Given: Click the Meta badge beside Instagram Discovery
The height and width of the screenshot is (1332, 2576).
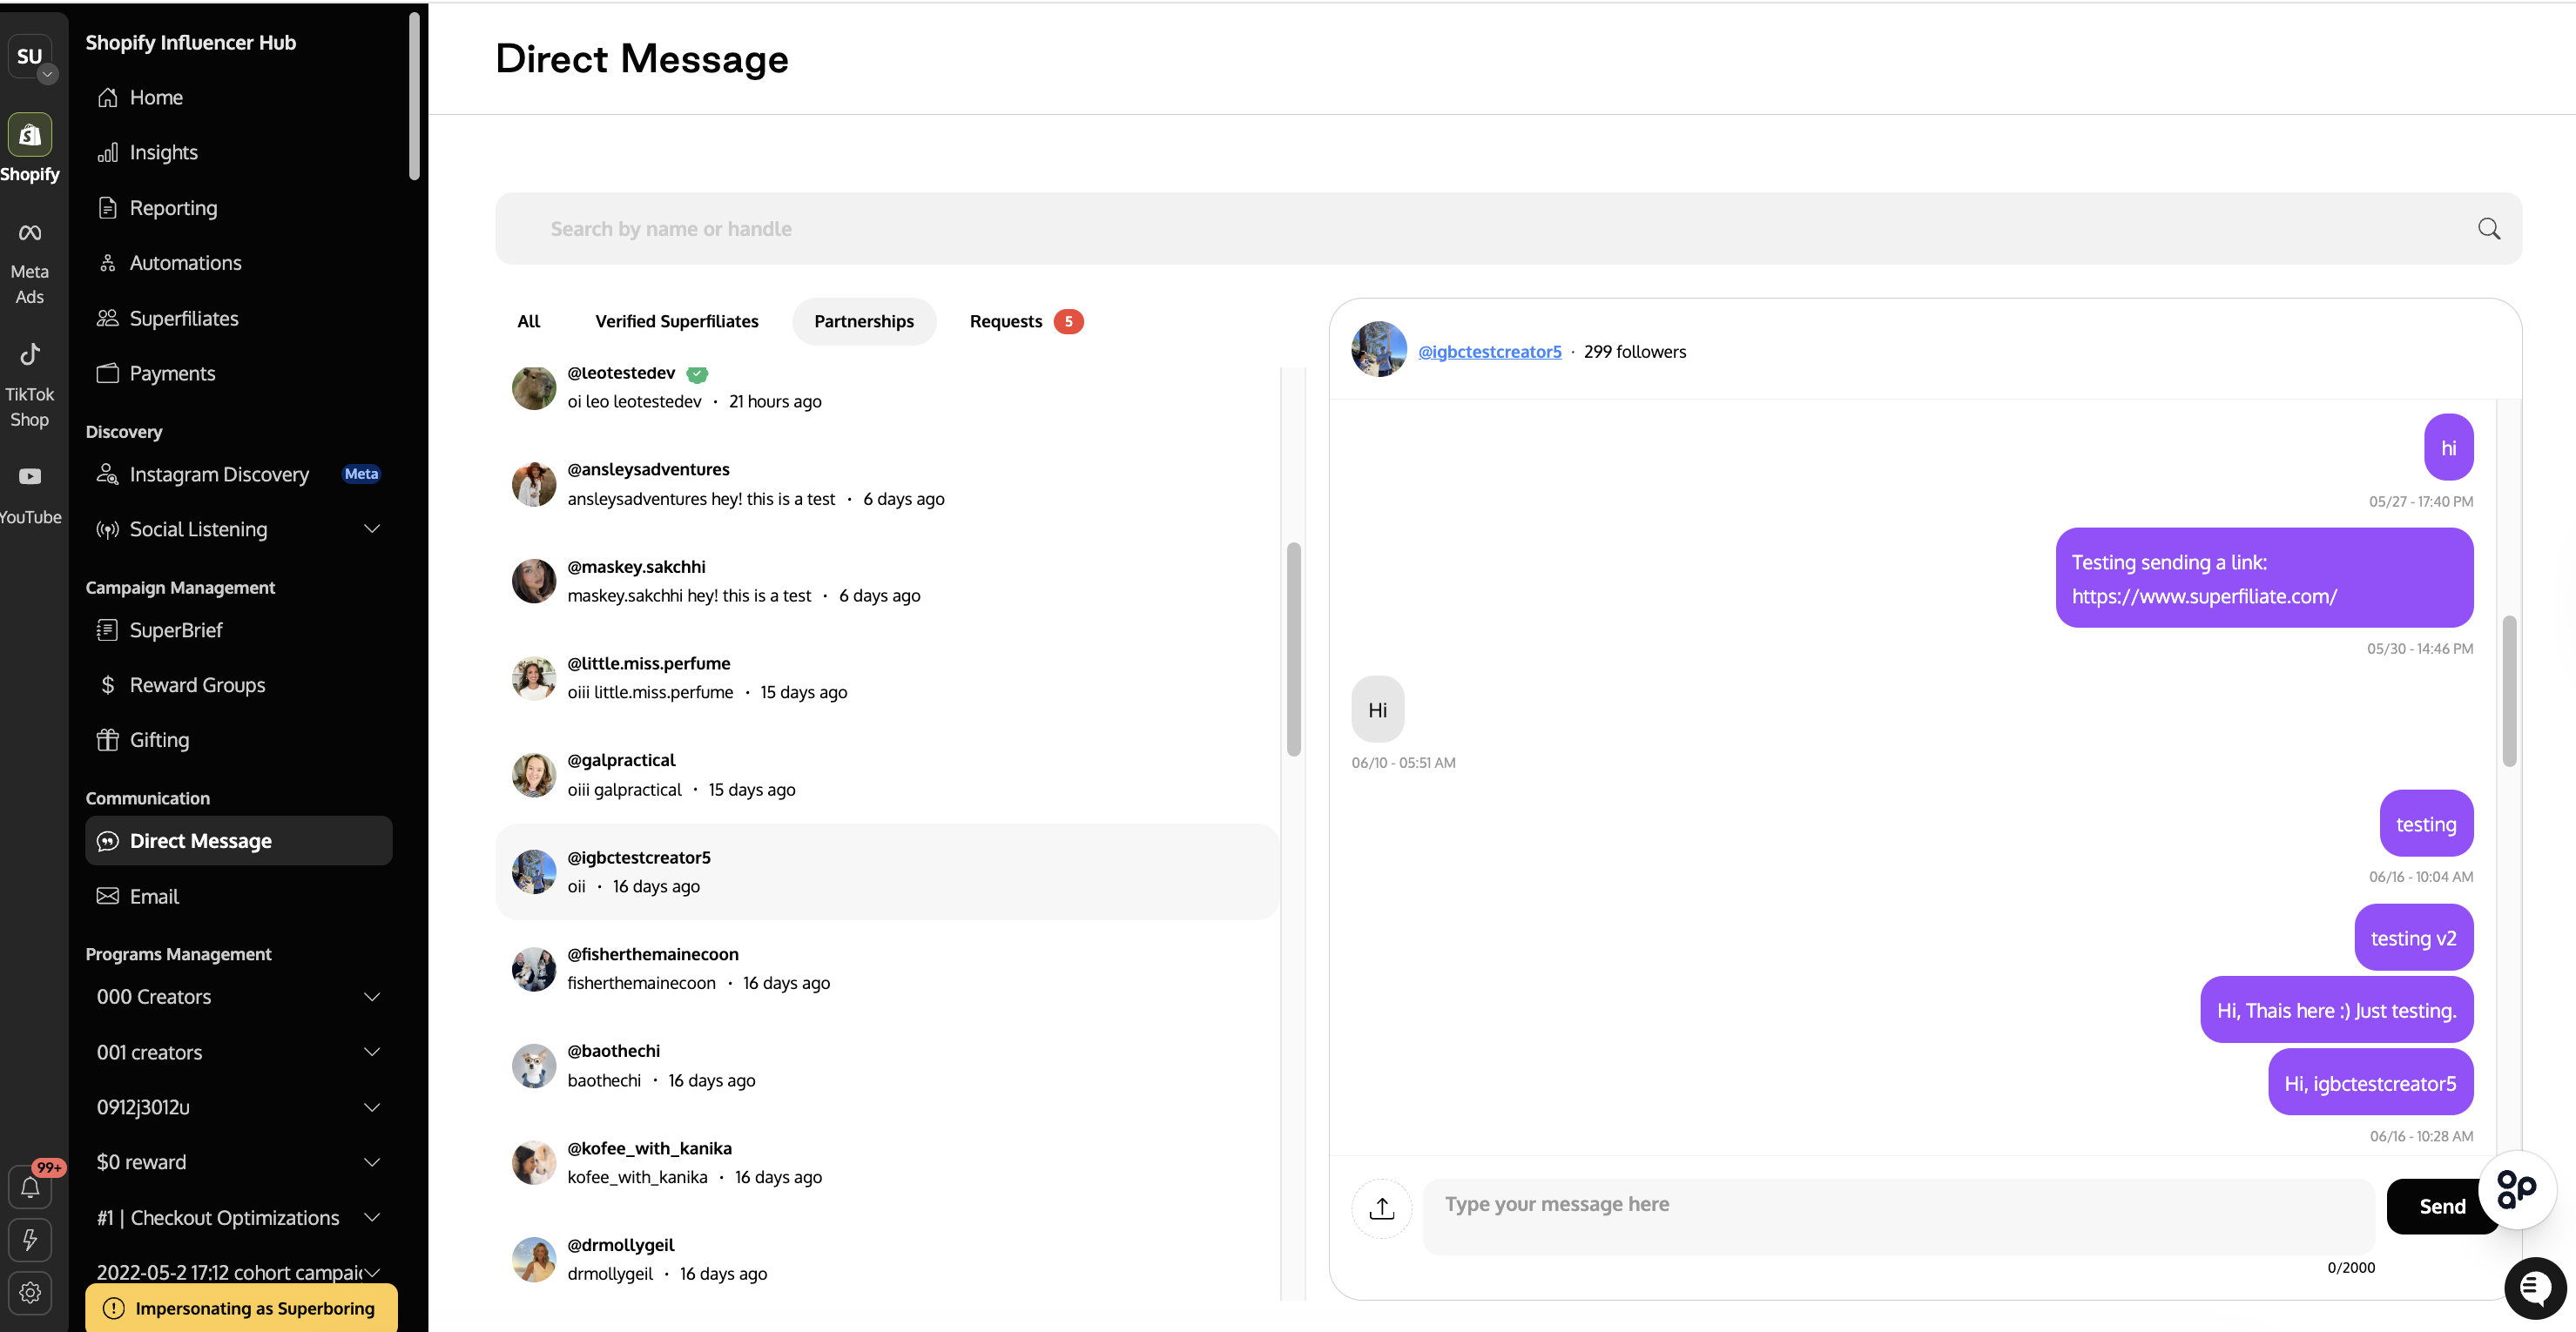Looking at the screenshot, I should click(361, 474).
